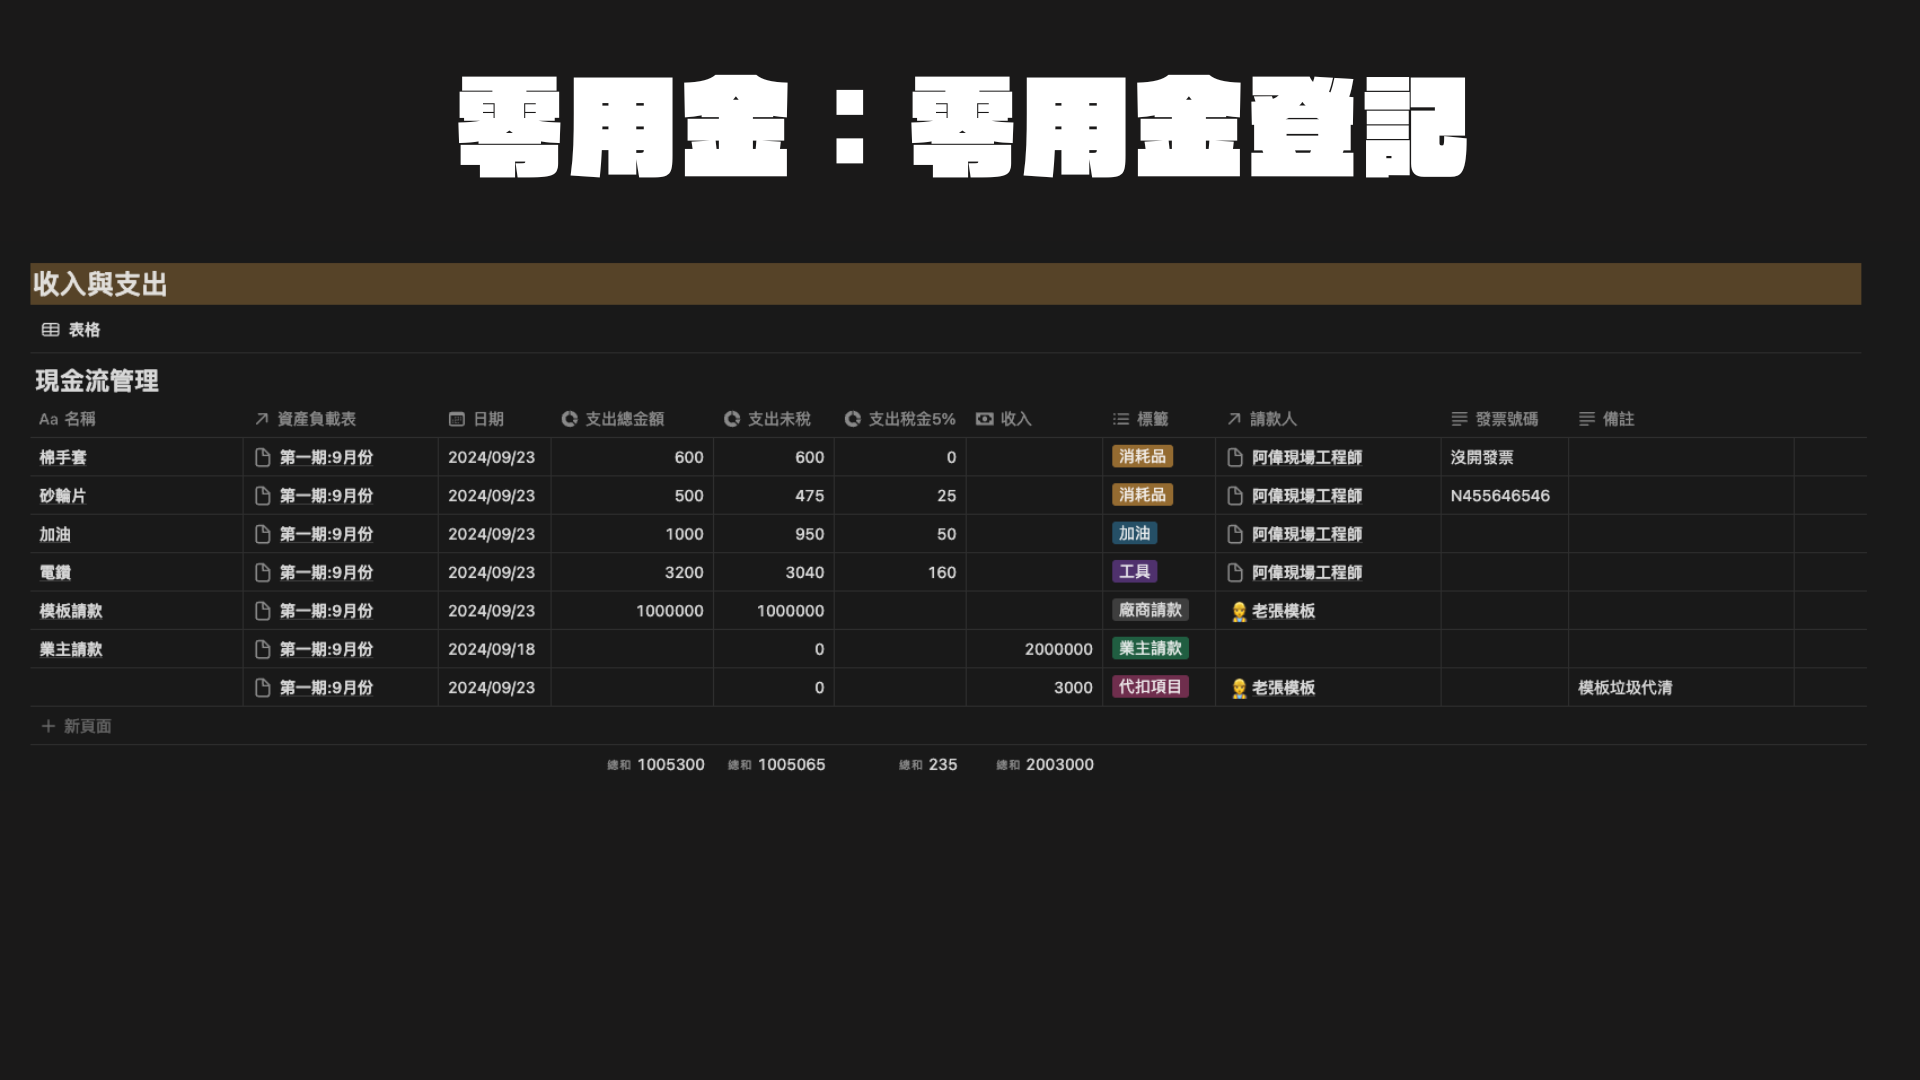Click the money icon in 收入 header
The image size is (1920, 1080).
tap(985, 419)
